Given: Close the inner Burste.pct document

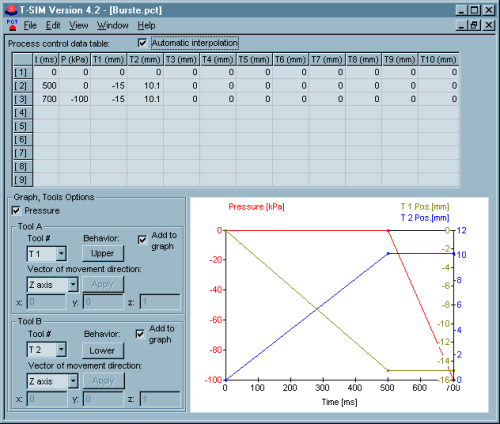Looking at the screenshot, I should coord(488,25).
